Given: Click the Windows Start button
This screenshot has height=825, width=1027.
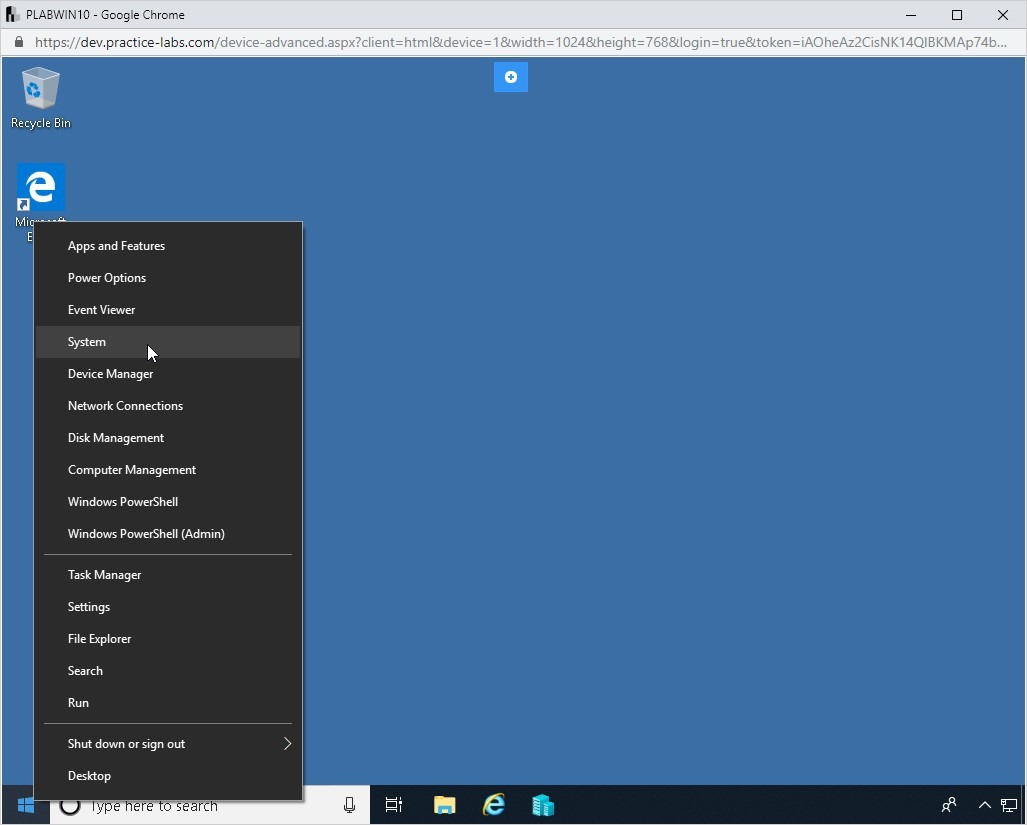Looking at the screenshot, I should point(26,805).
